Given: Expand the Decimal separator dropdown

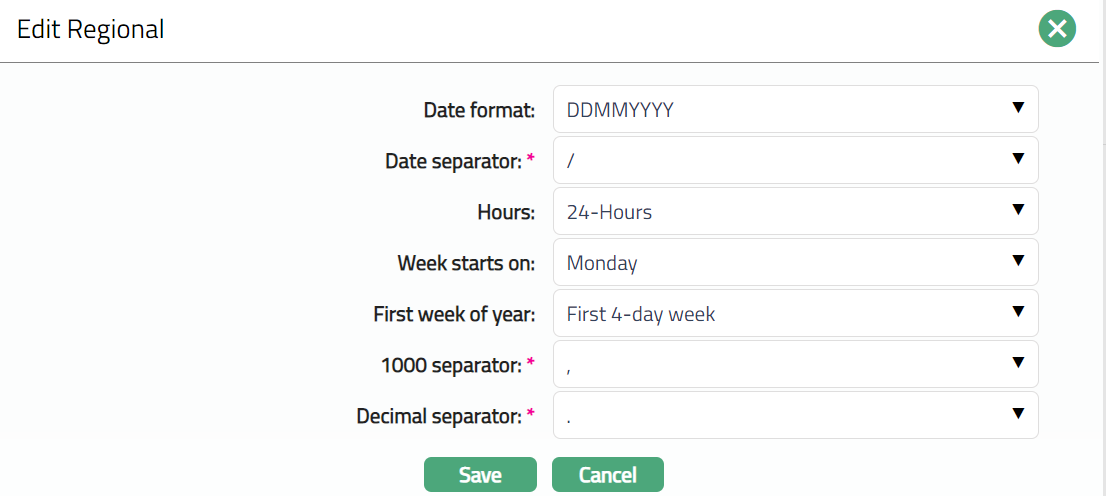Looking at the screenshot, I should click(795, 416).
